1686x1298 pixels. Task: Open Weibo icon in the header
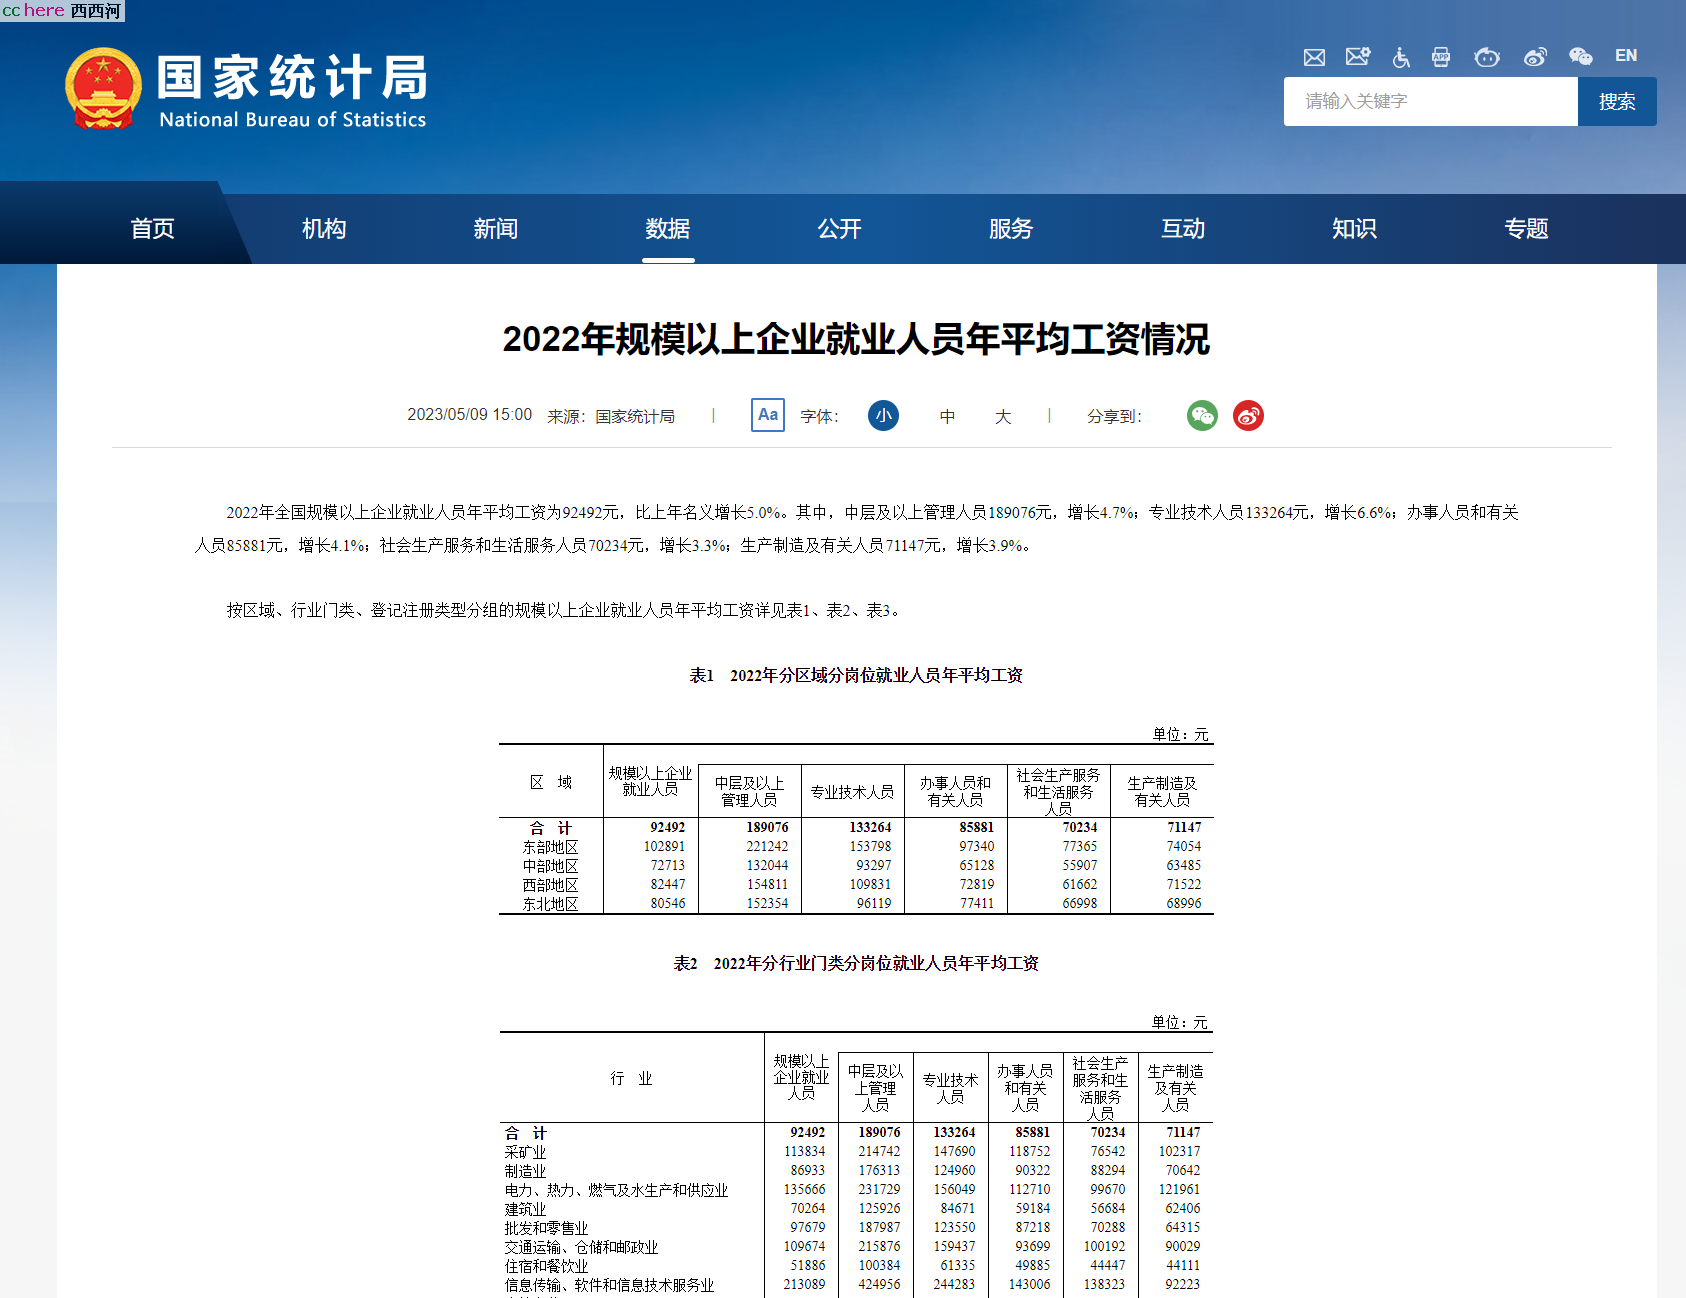pyautogui.click(x=1535, y=57)
